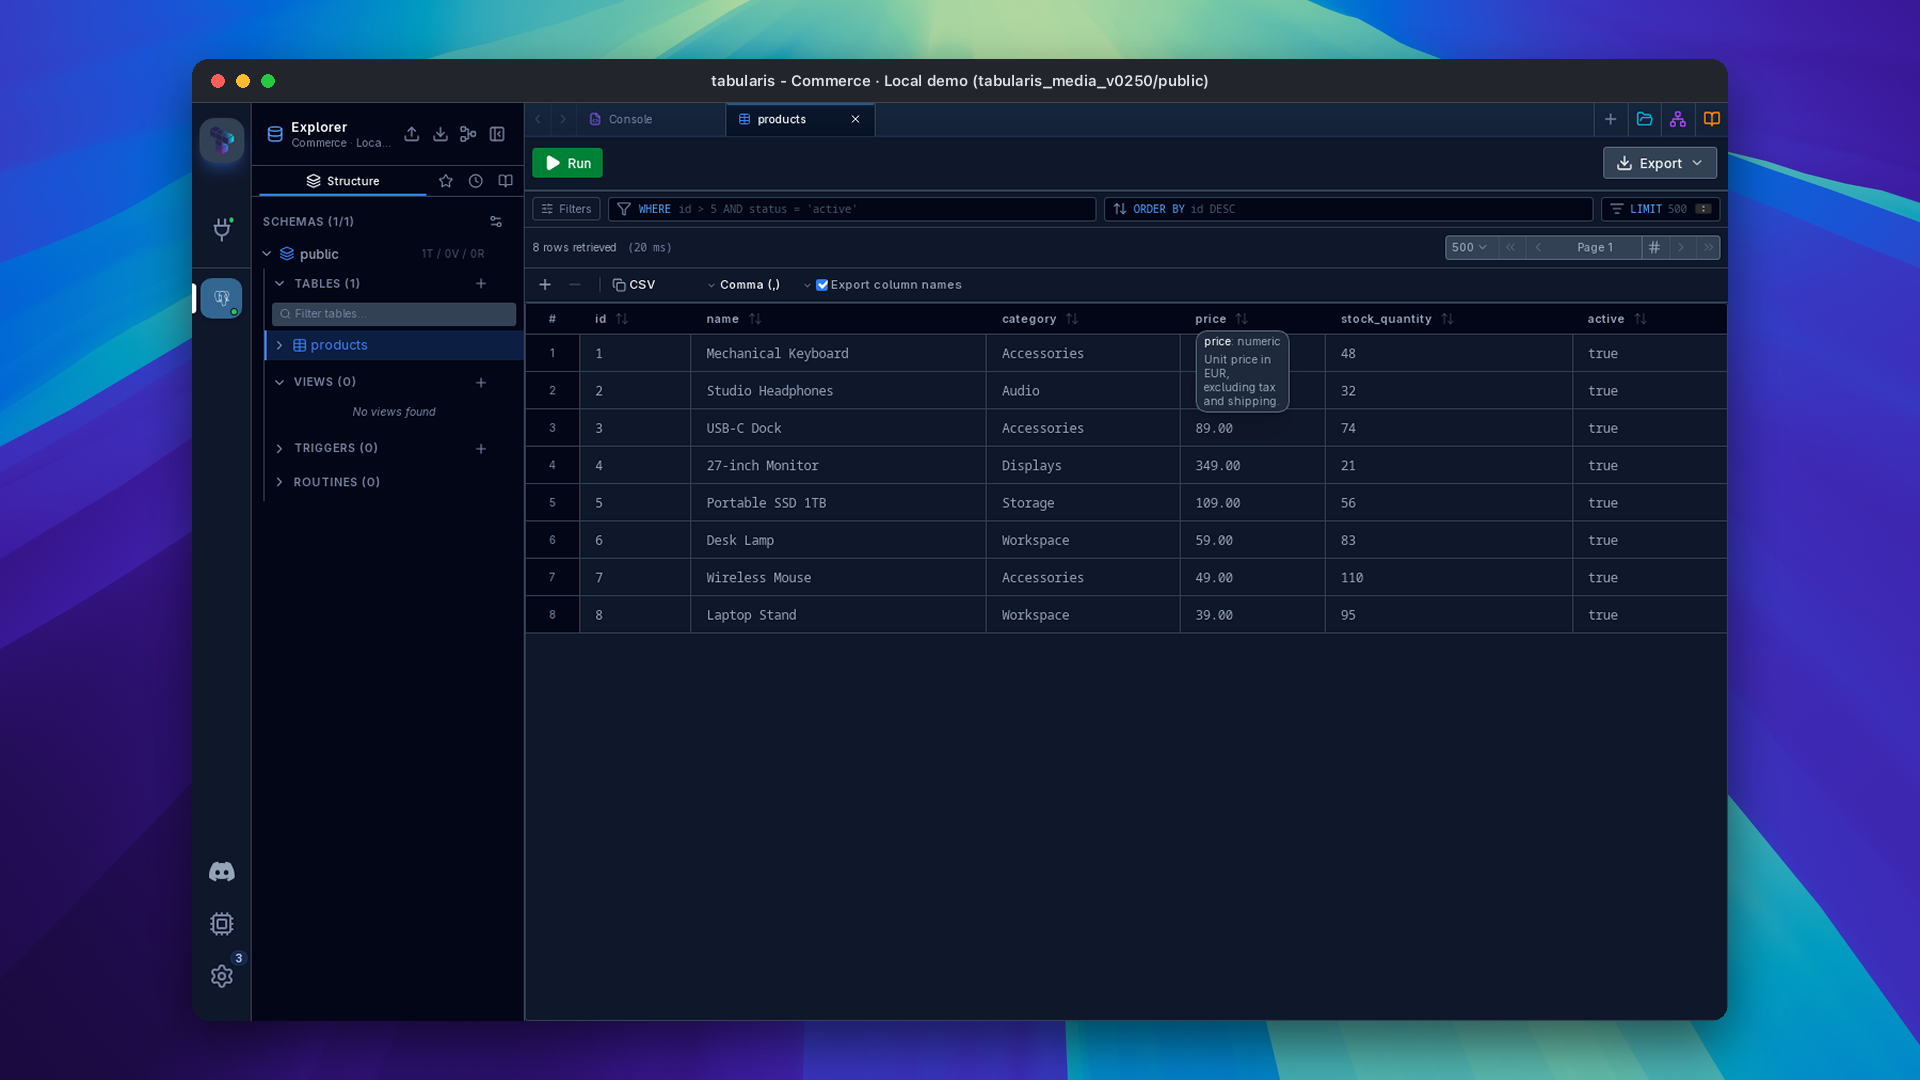
Task: Click the tabularis logo in the sidebar
Action: click(221, 140)
